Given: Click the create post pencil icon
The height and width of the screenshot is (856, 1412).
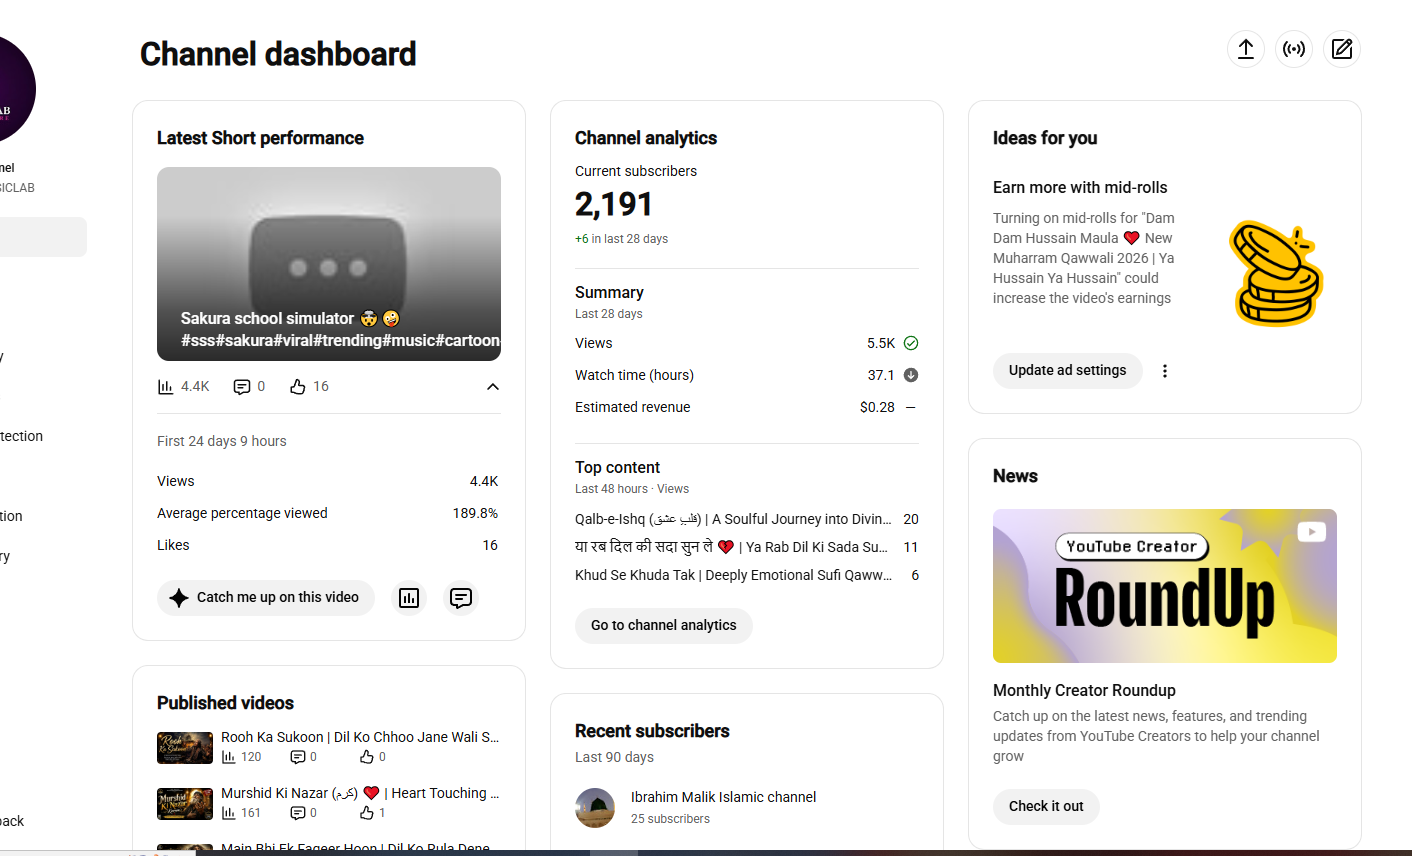Looking at the screenshot, I should [1342, 49].
